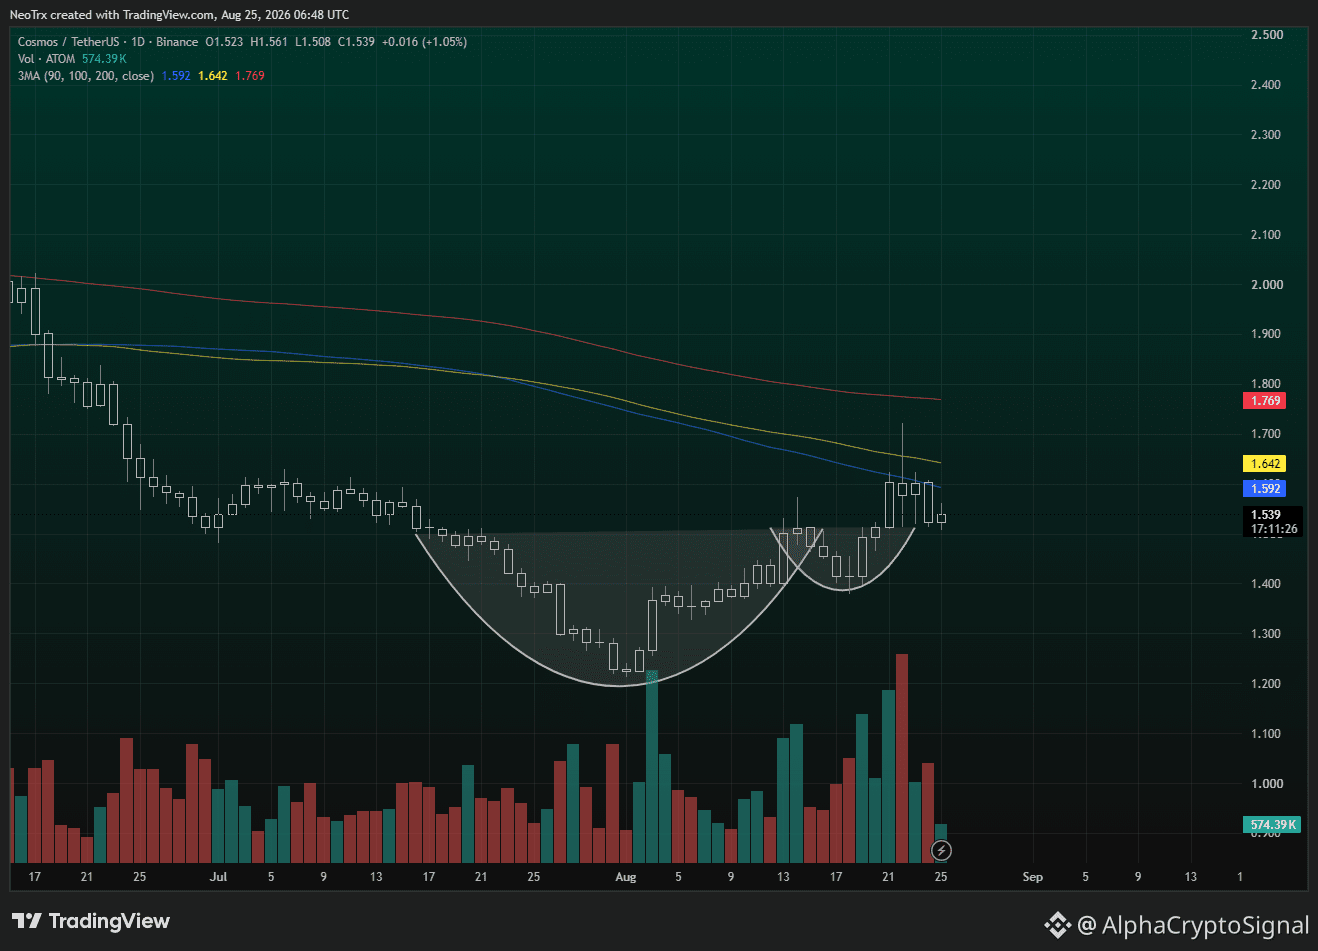Click the Aug label on the time axis
This screenshot has width=1318, height=951.
click(626, 877)
